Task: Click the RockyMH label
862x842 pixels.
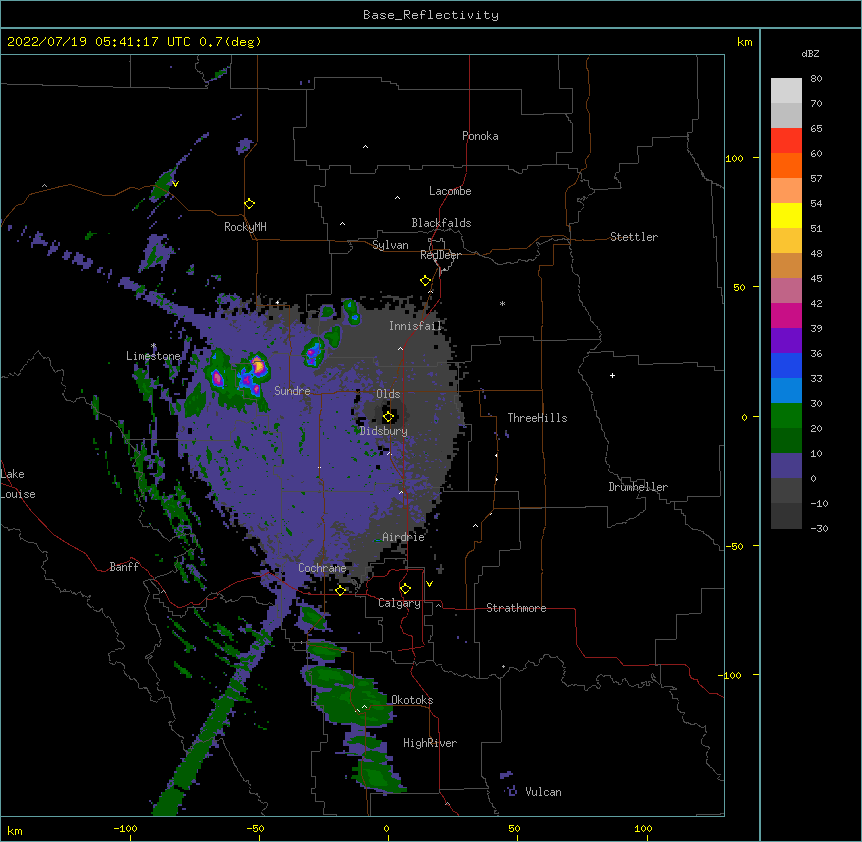Action: 245,227
